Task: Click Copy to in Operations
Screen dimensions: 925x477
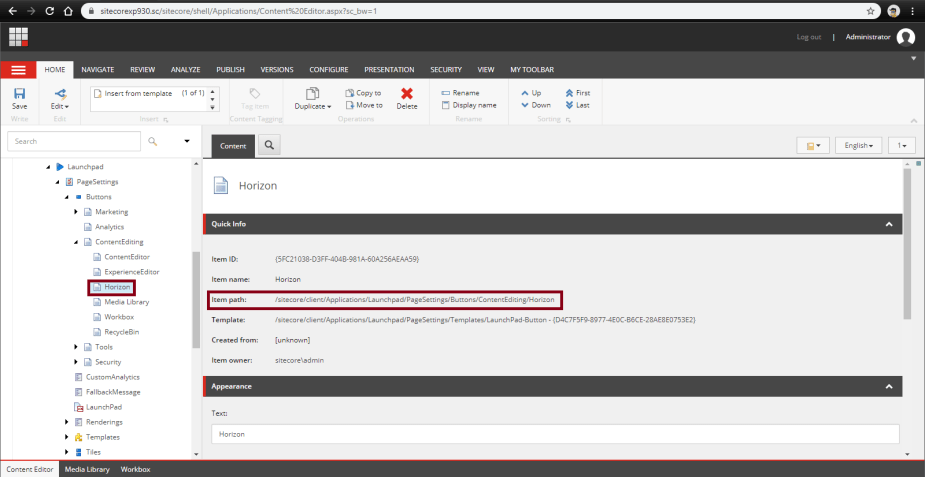Action: (363, 93)
